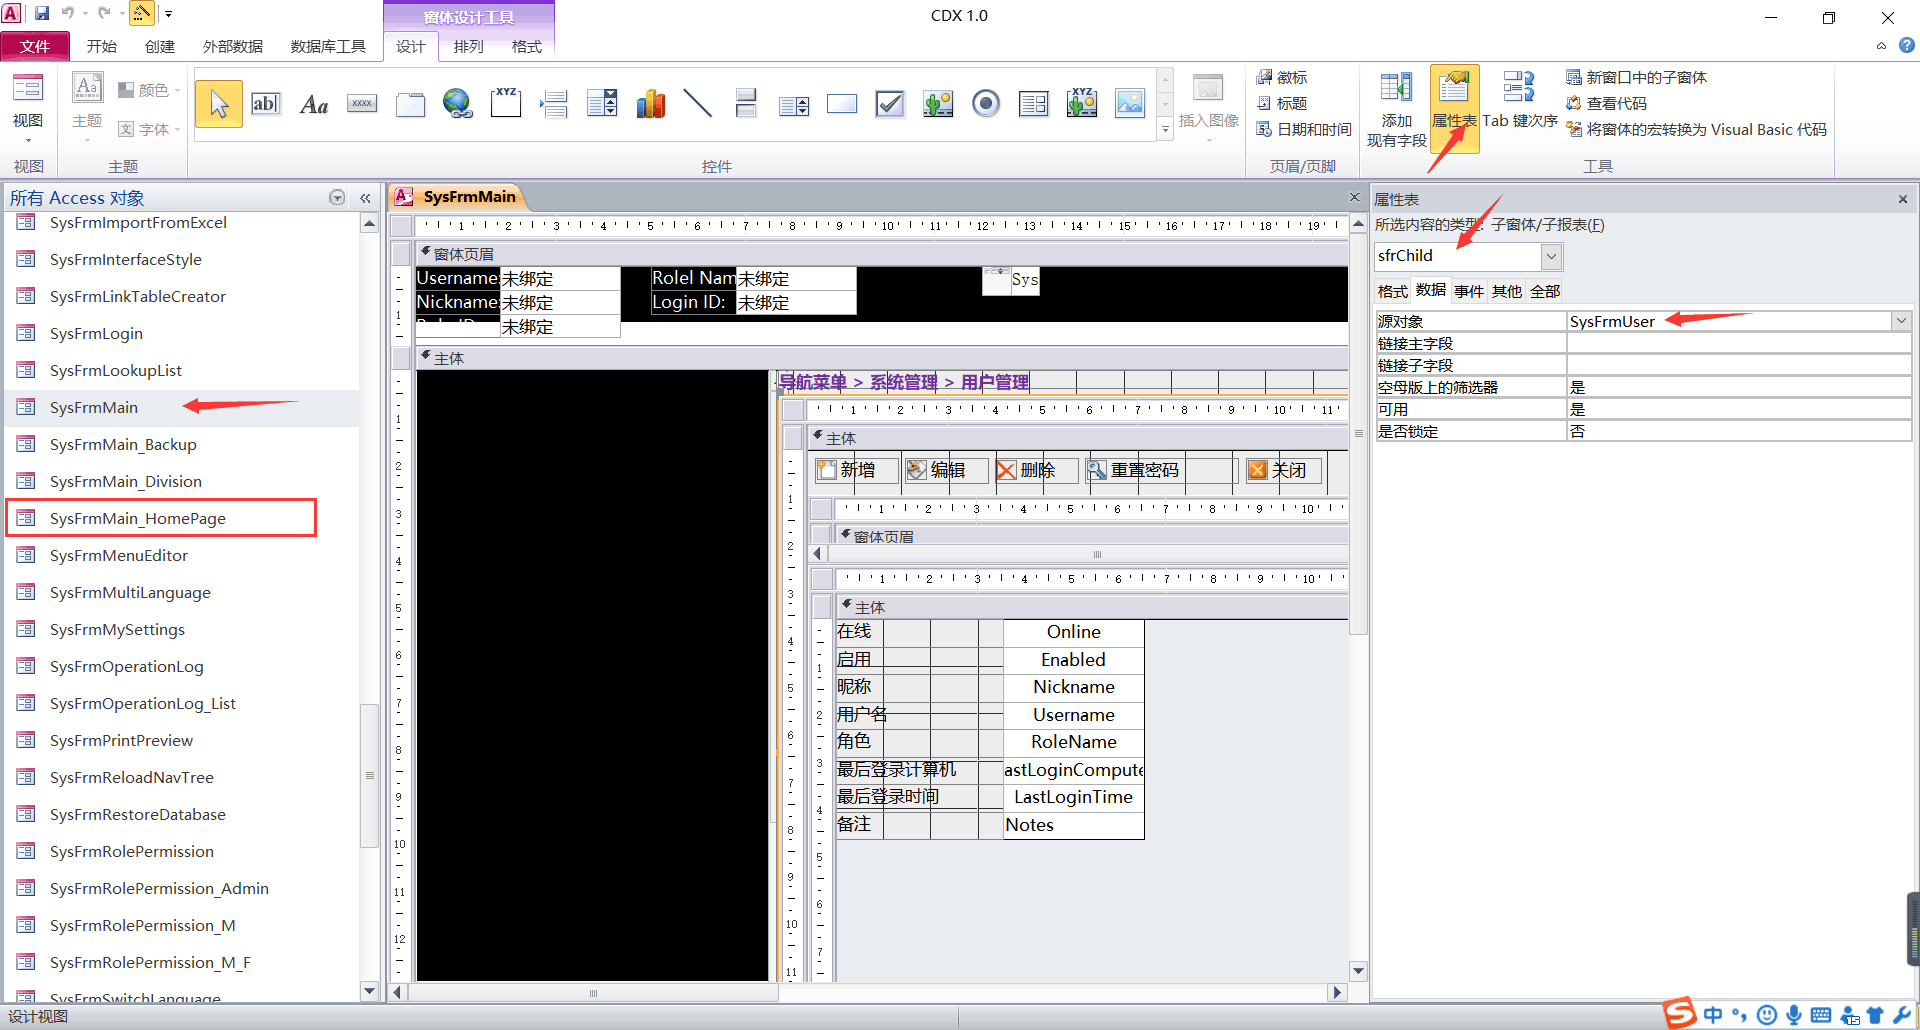Pick the Rectangle control

(x=842, y=104)
